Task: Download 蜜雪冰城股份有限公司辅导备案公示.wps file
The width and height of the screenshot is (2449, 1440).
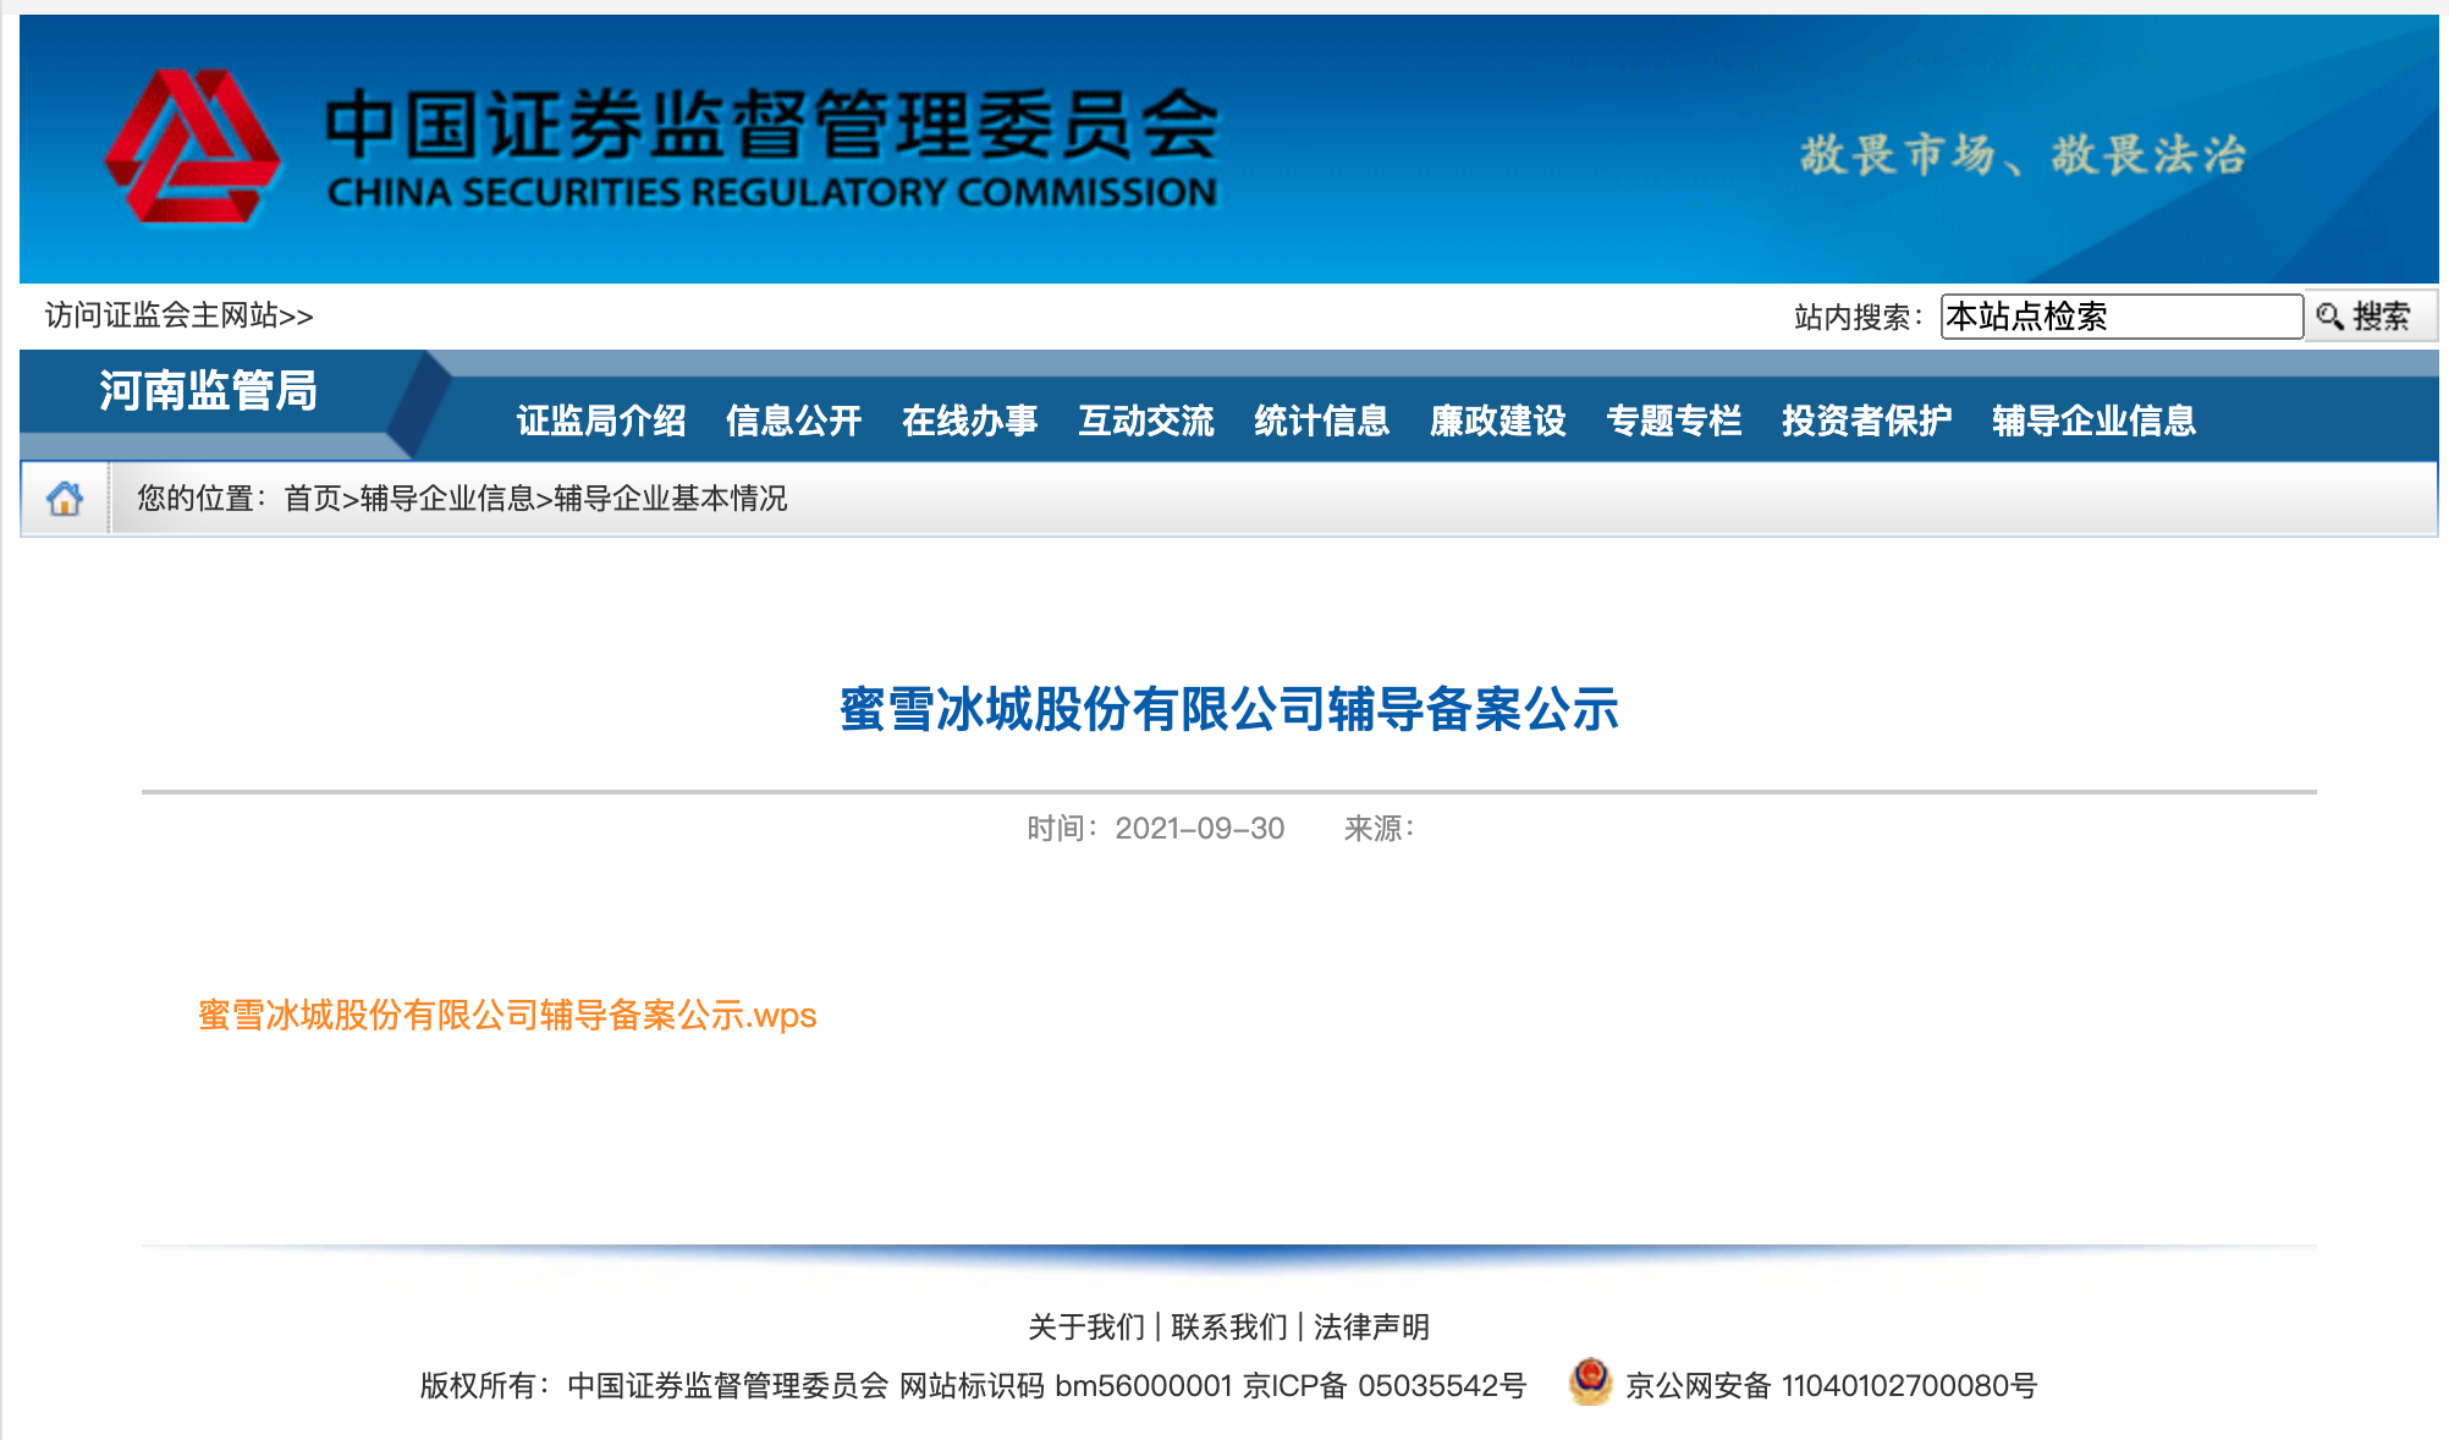Action: point(507,1015)
